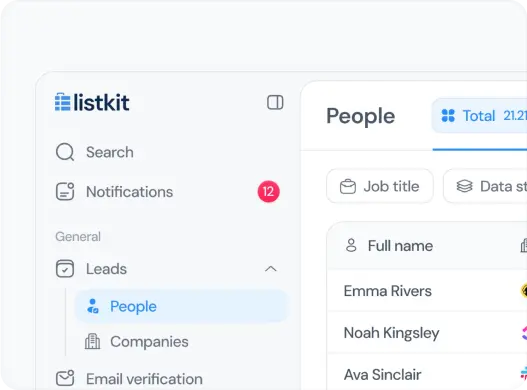Viewport: 527px width, 390px height.
Task: Click the Email verification envelope icon
Action: click(65, 378)
